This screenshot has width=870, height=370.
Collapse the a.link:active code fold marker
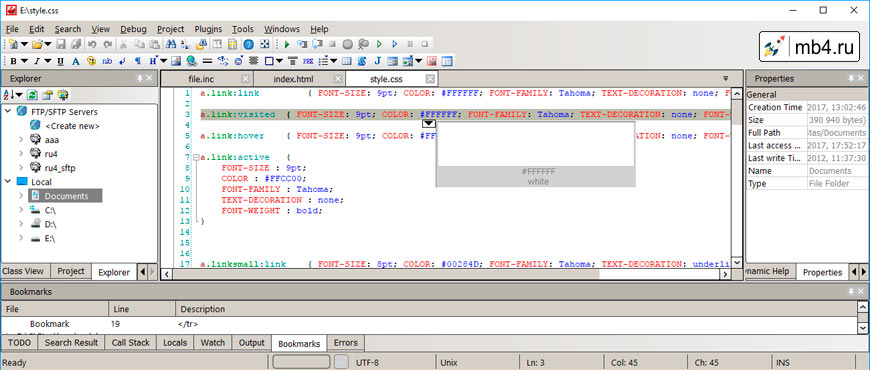[195, 158]
